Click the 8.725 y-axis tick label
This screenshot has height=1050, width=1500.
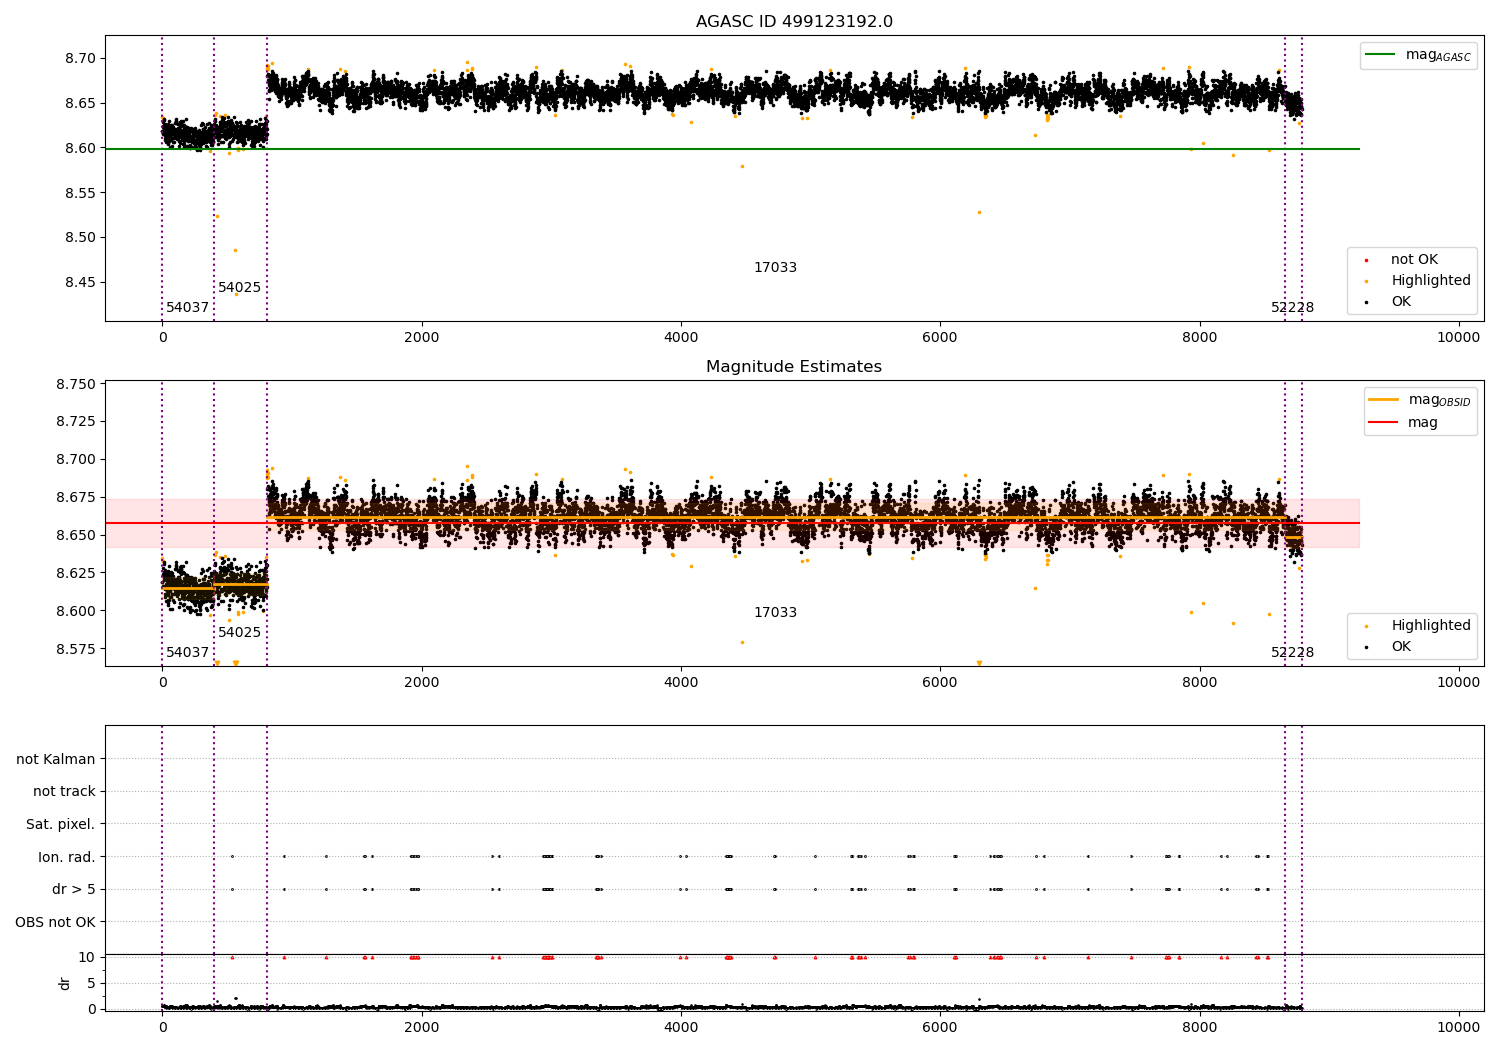pyautogui.click(x=76, y=422)
